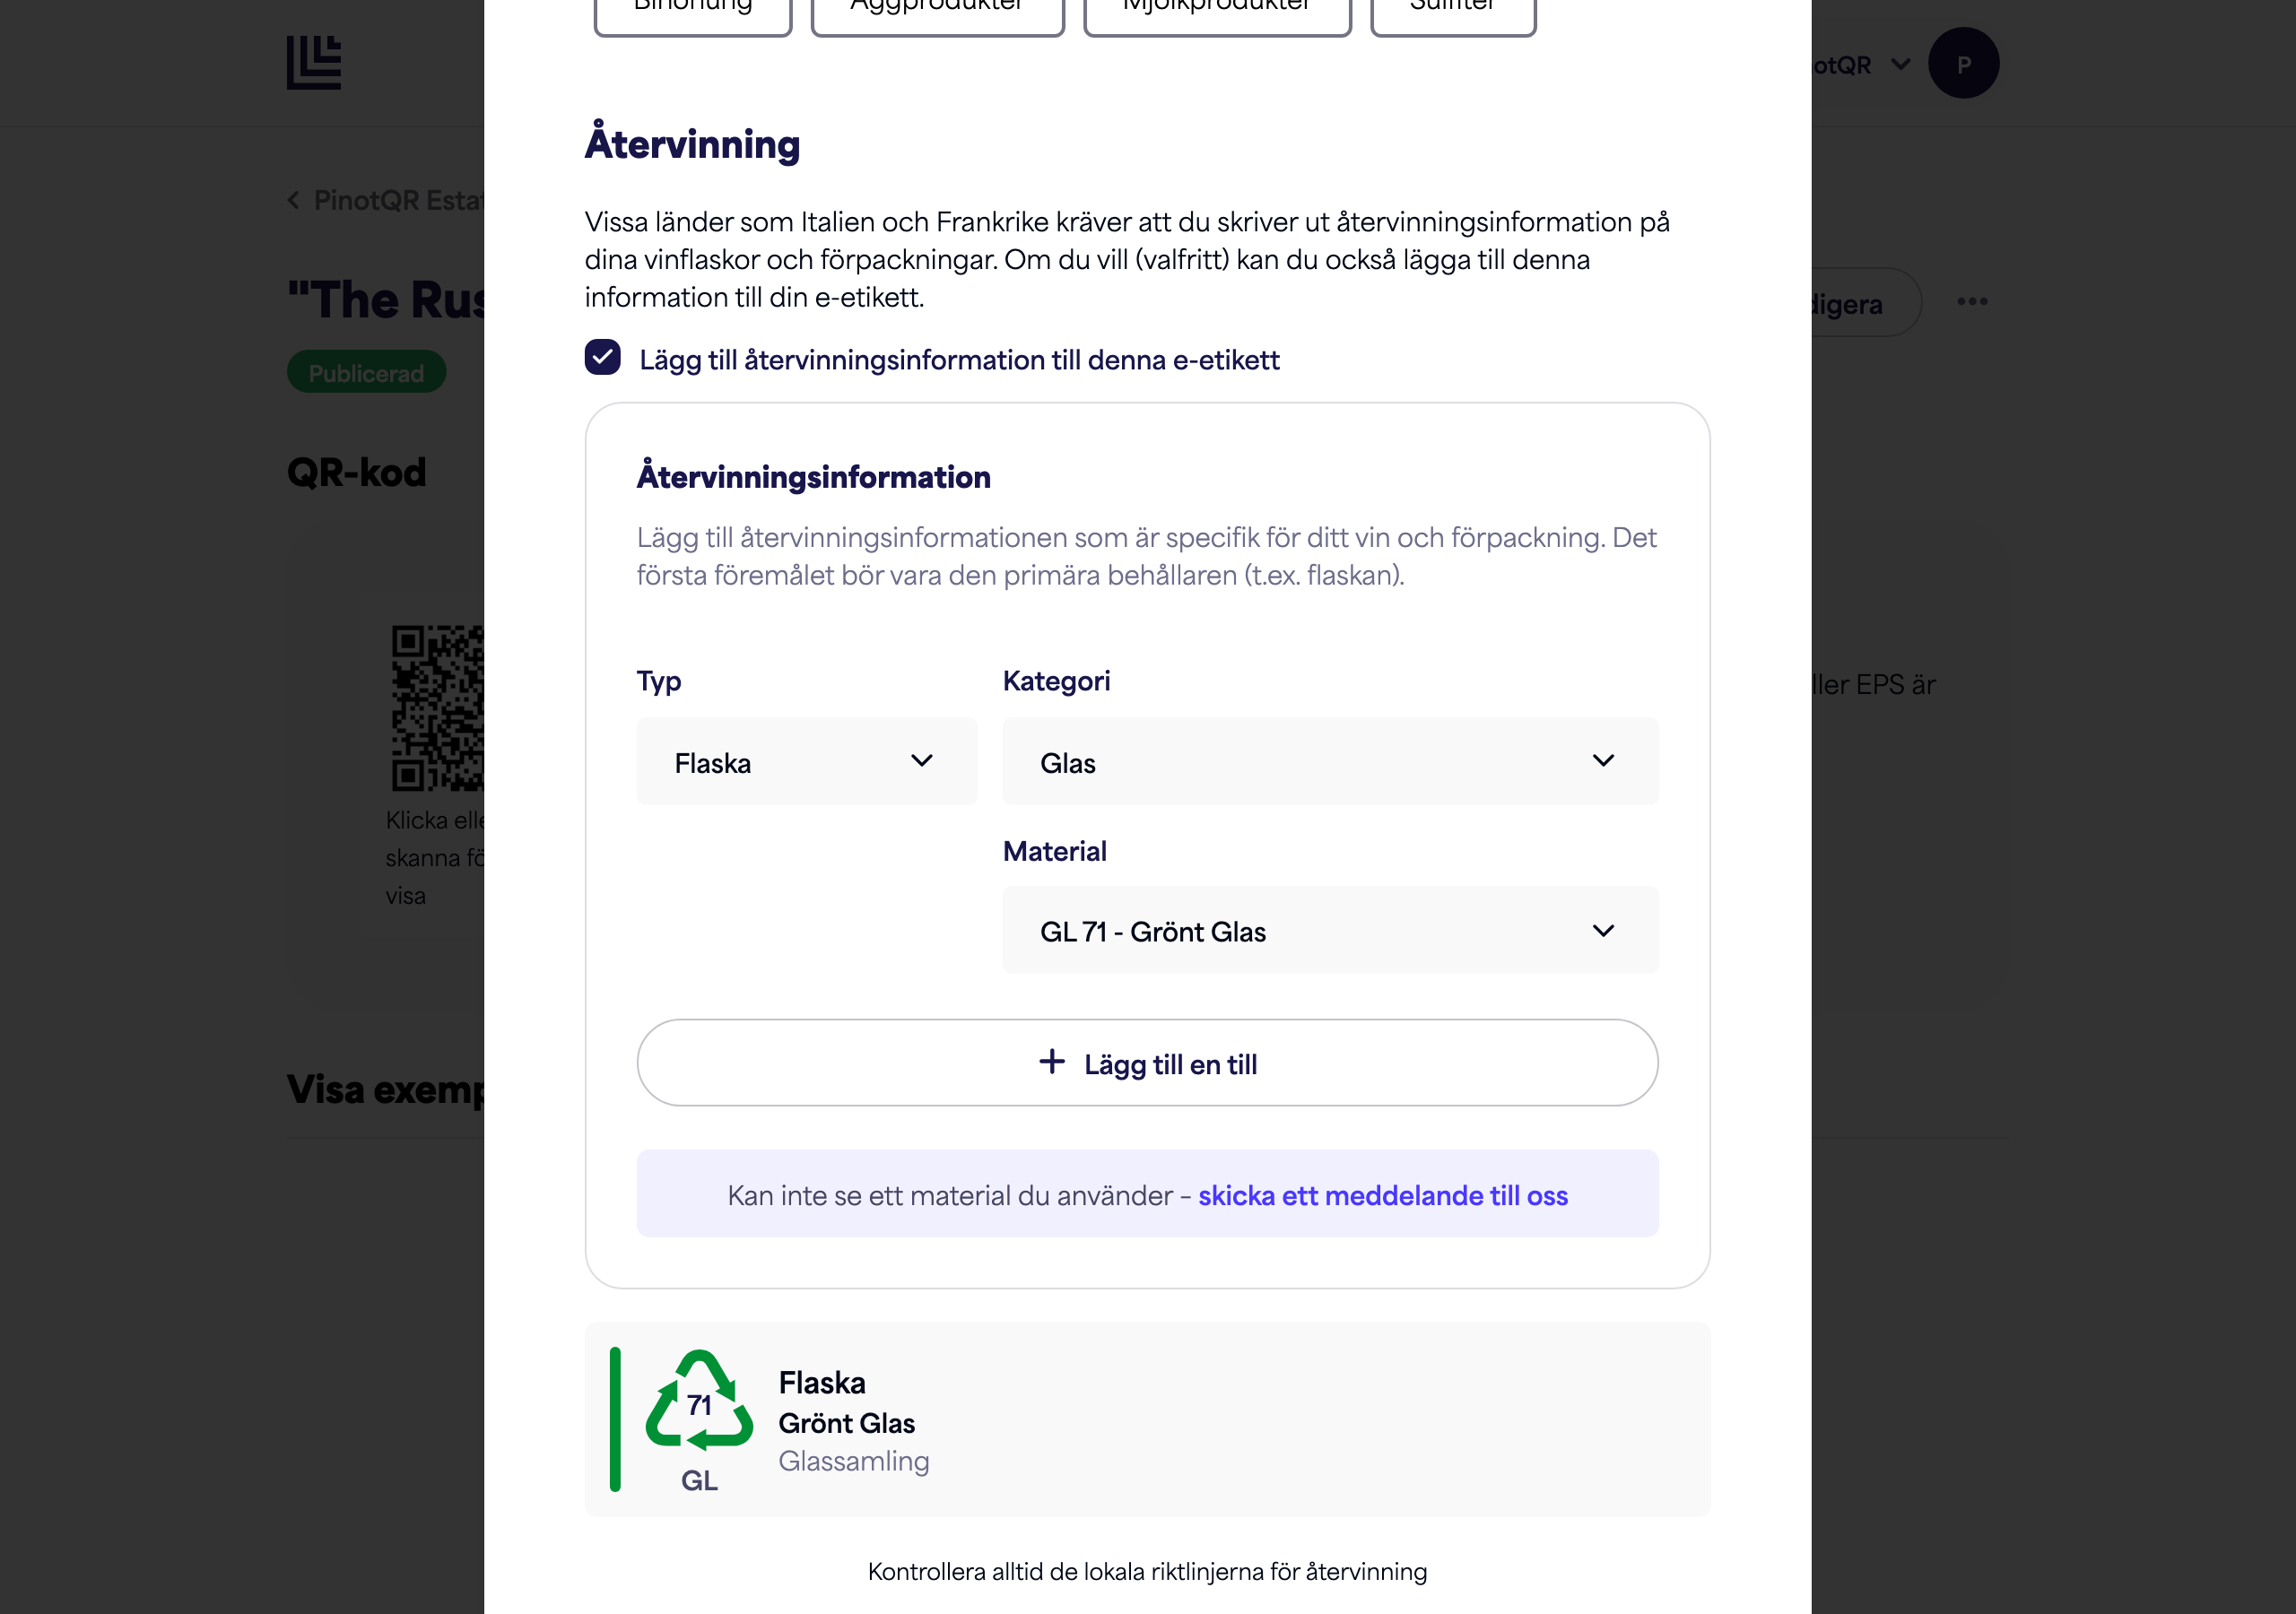The width and height of the screenshot is (2296, 1614).
Task: Click the Publicerad status badge
Action: [366, 372]
